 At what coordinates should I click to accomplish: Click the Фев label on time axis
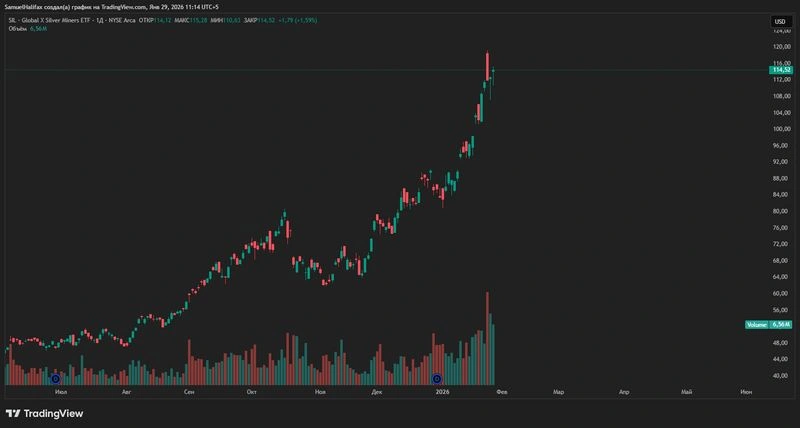coord(502,392)
